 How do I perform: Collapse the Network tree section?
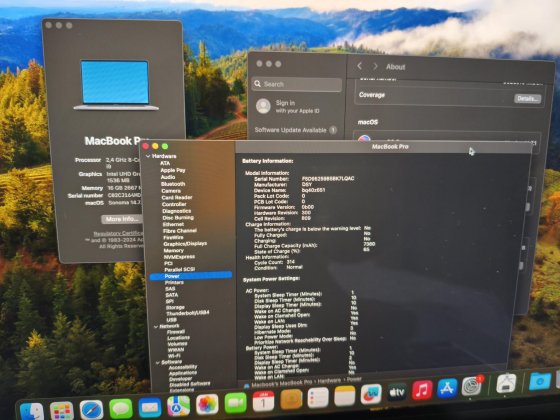click(x=156, y=326)
